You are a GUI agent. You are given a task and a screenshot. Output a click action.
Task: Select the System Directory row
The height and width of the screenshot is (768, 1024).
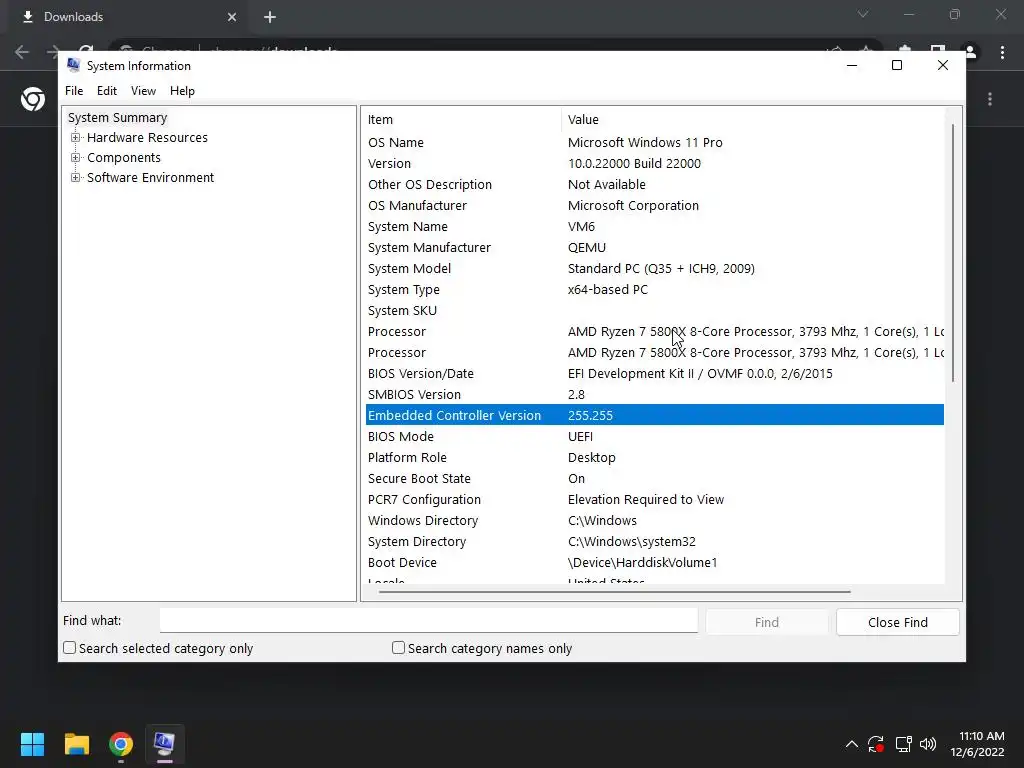654,541
